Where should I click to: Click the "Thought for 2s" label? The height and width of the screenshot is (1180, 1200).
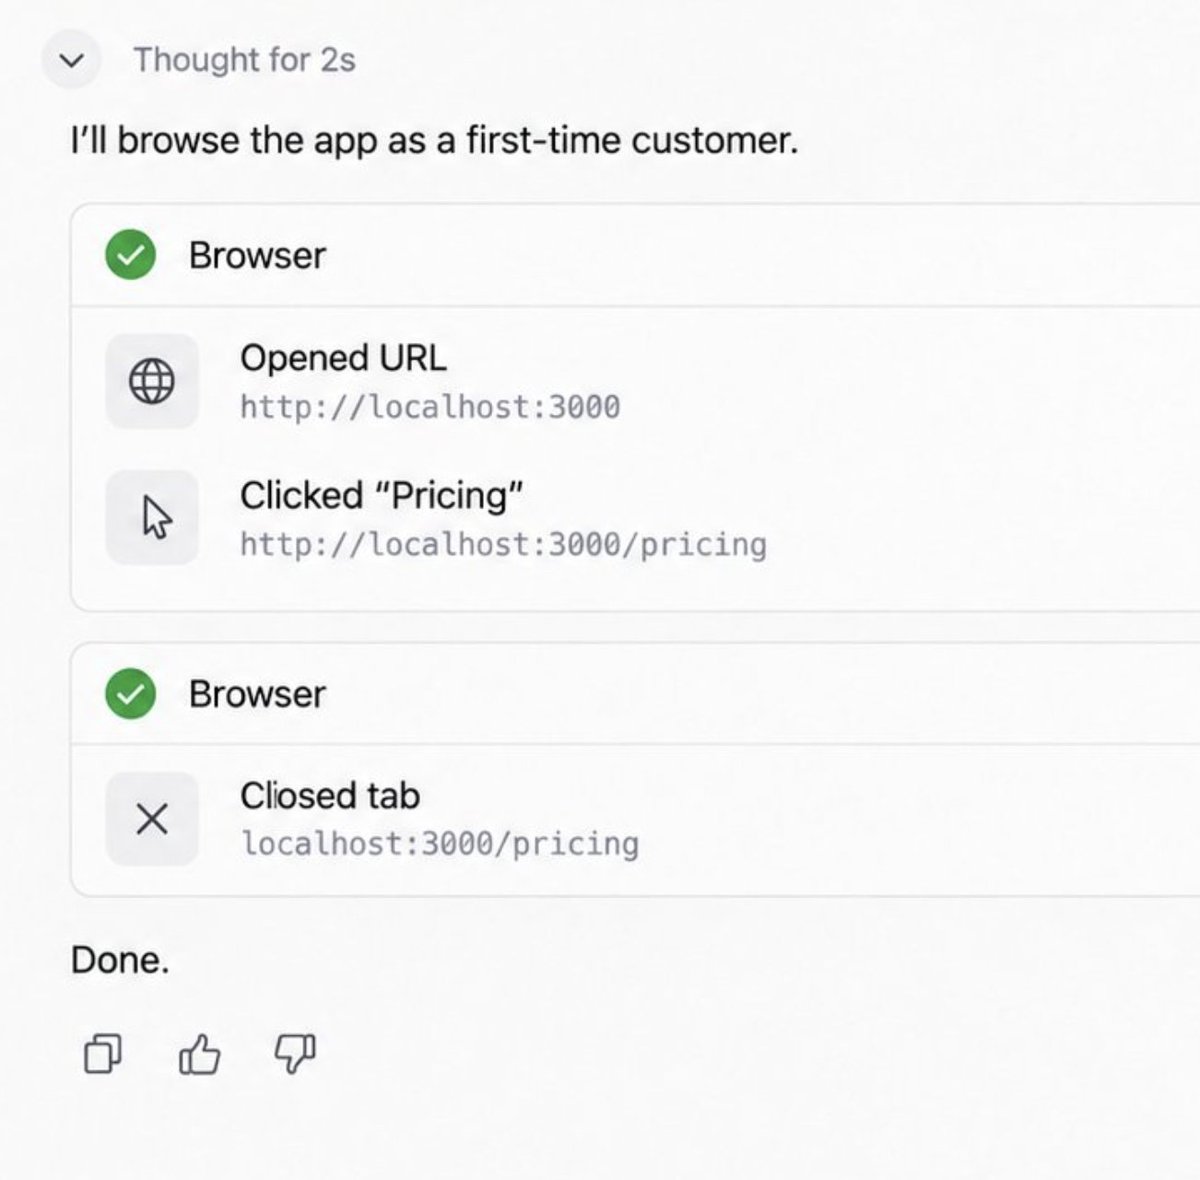(x=245, y=60)
